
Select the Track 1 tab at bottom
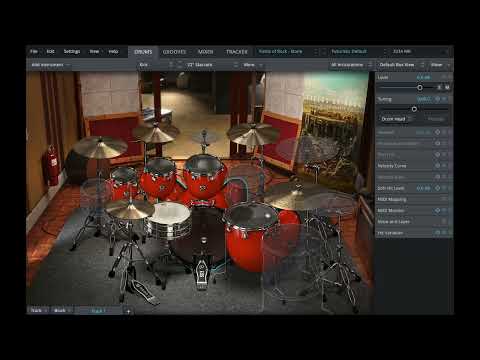pyautogui.click(x=98, y=311)
